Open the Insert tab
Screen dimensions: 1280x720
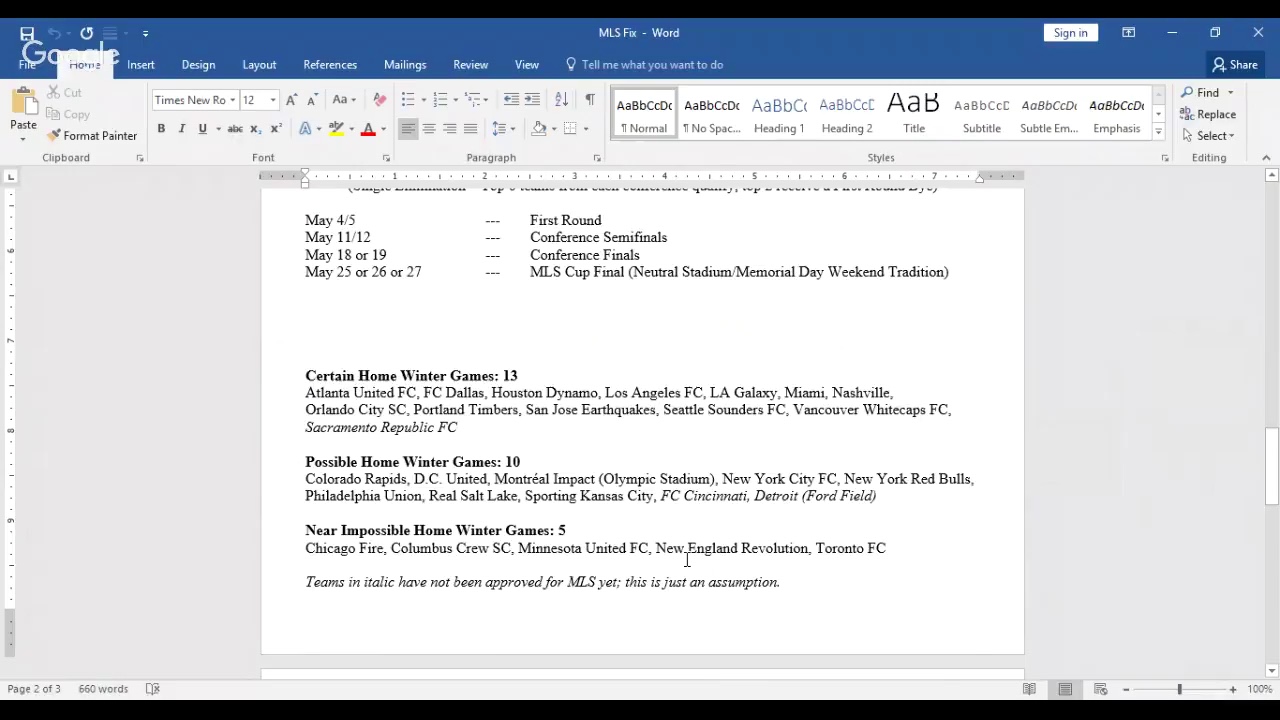141,65
